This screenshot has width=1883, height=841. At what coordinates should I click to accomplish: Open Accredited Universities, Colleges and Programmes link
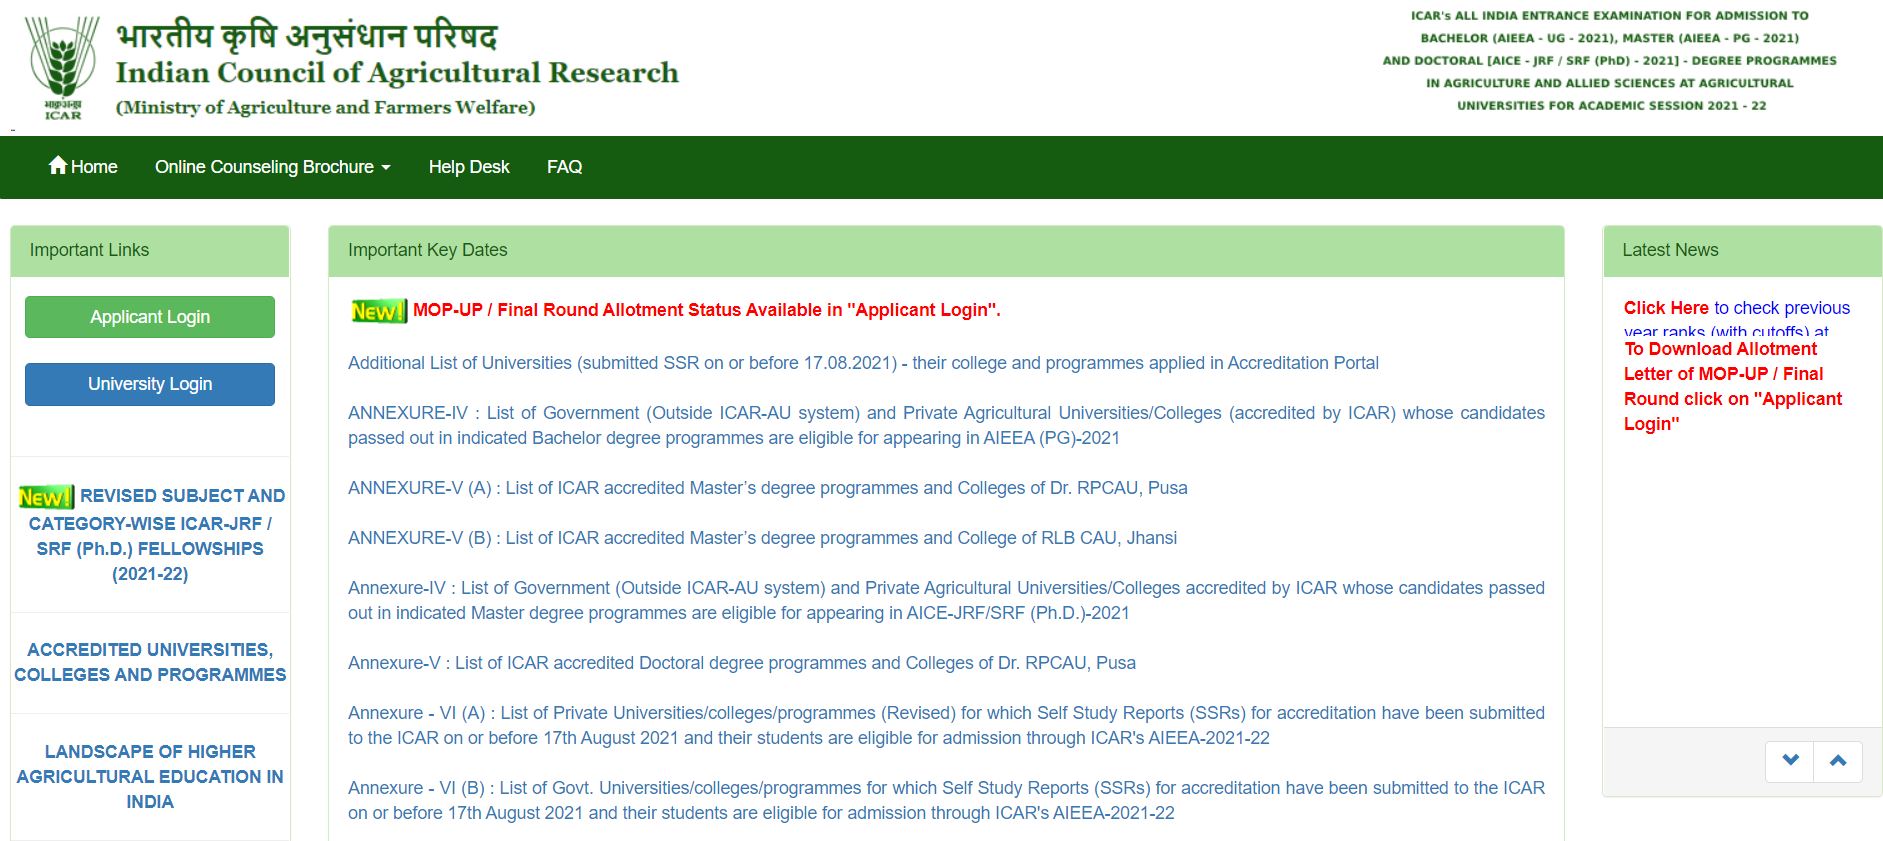(x=150, y=662)
